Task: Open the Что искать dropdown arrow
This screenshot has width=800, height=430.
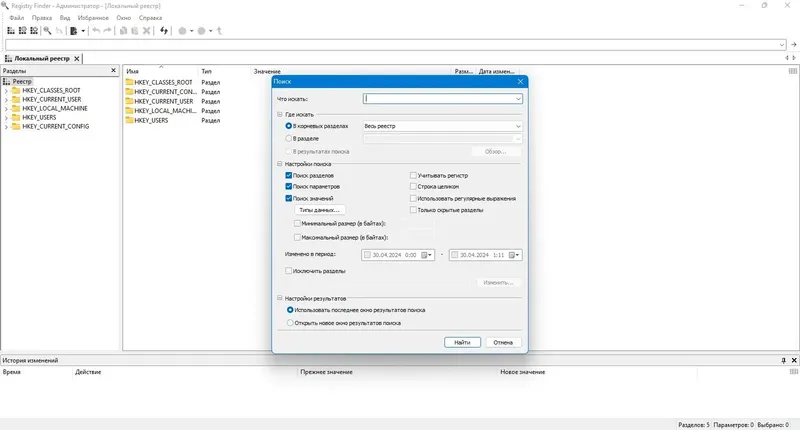Action: click(518, 99)
